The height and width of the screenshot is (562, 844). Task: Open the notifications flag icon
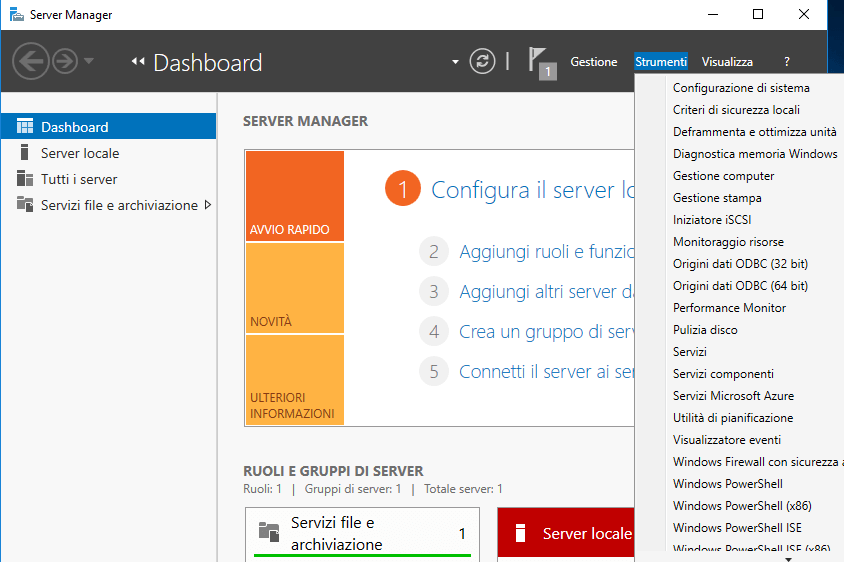pyautogui.click(x=541, y=62)
